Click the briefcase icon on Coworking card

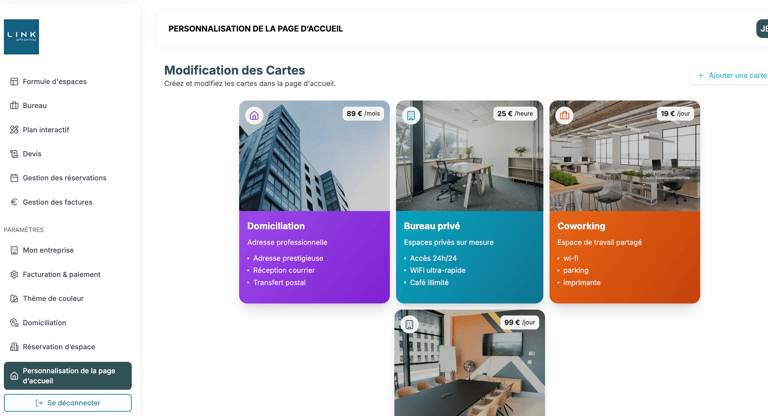pyautogui.click(x=564, y=116)
